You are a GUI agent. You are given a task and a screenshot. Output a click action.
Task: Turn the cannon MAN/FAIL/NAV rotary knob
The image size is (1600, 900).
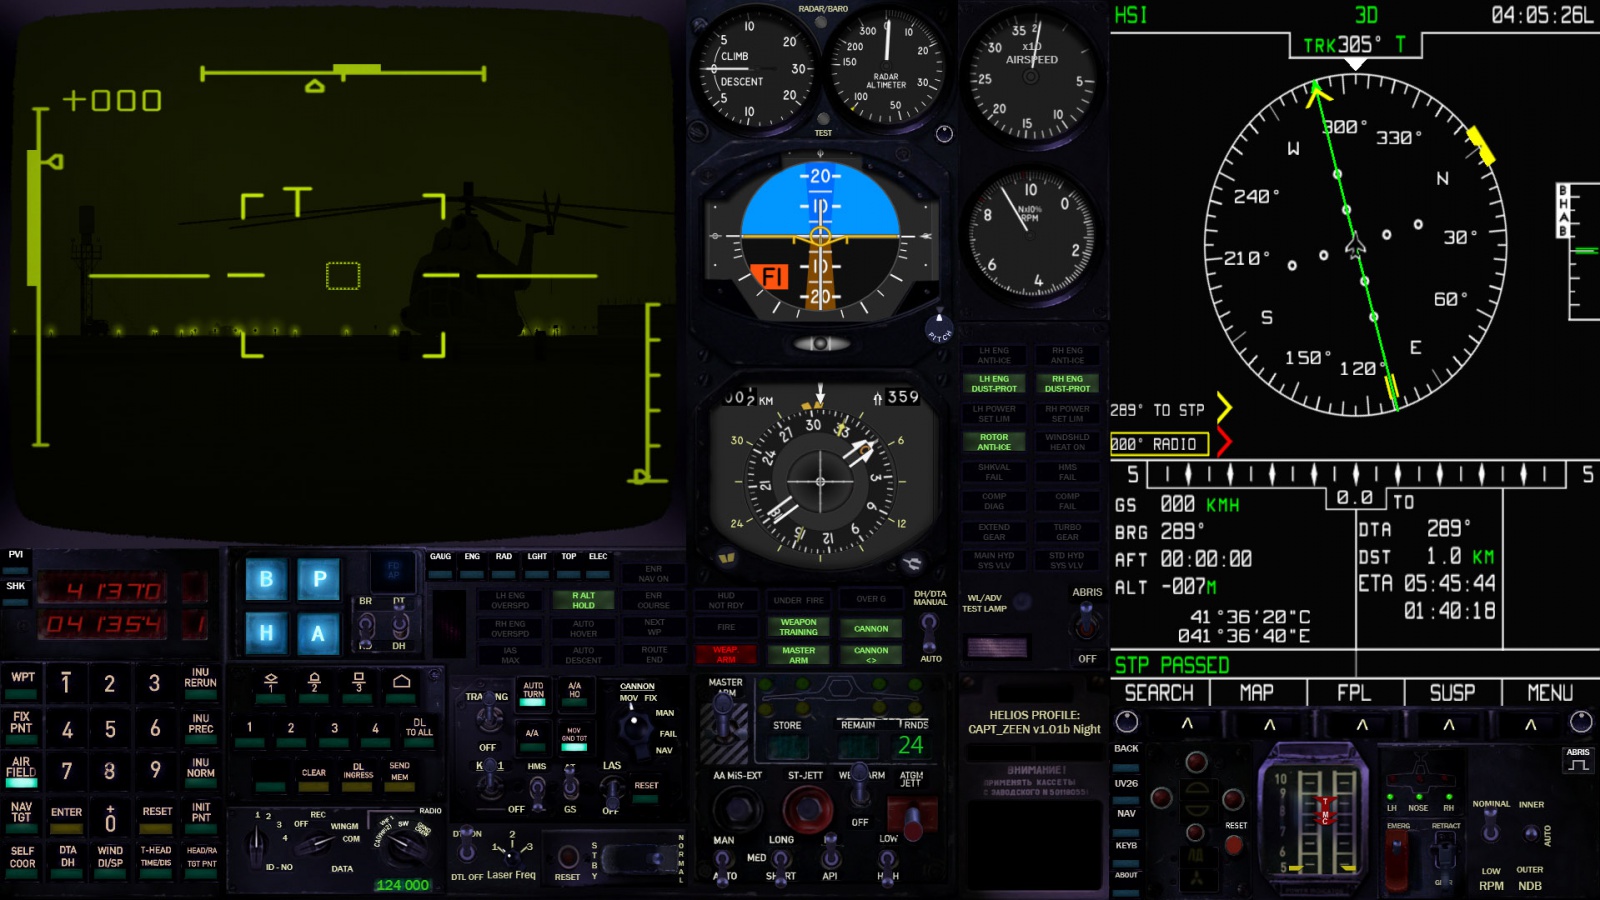[633, 731]
